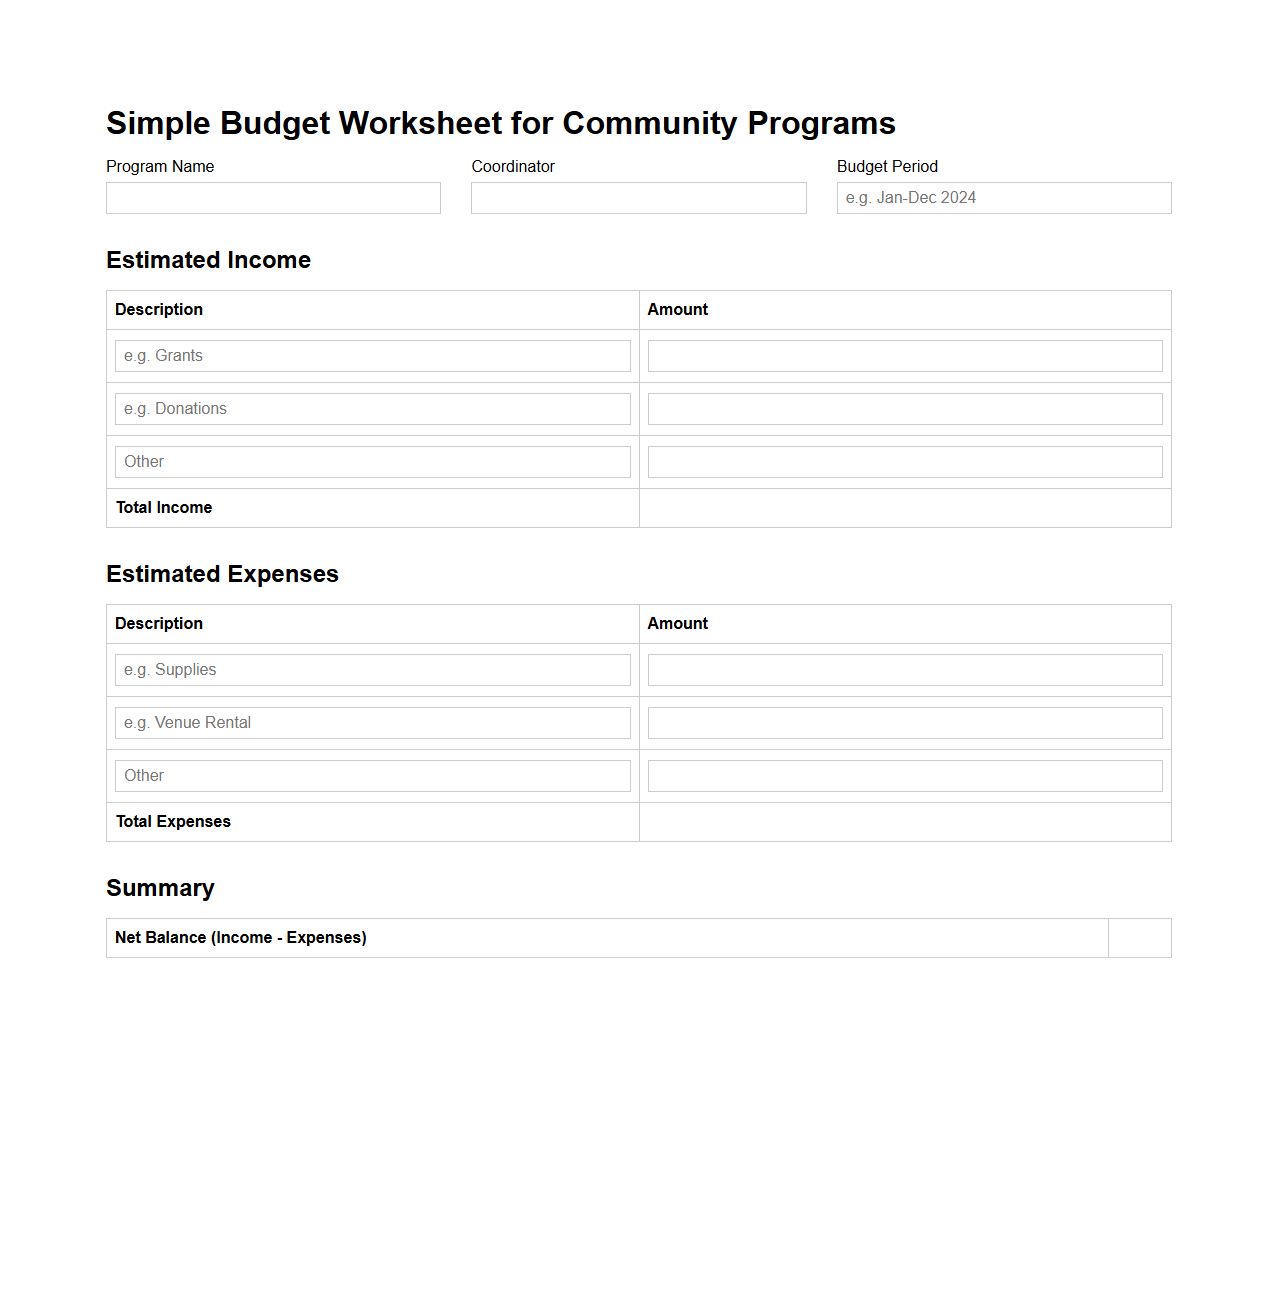Click the amount field next to Supplies
The image size is (1278, 1300).
904,670
